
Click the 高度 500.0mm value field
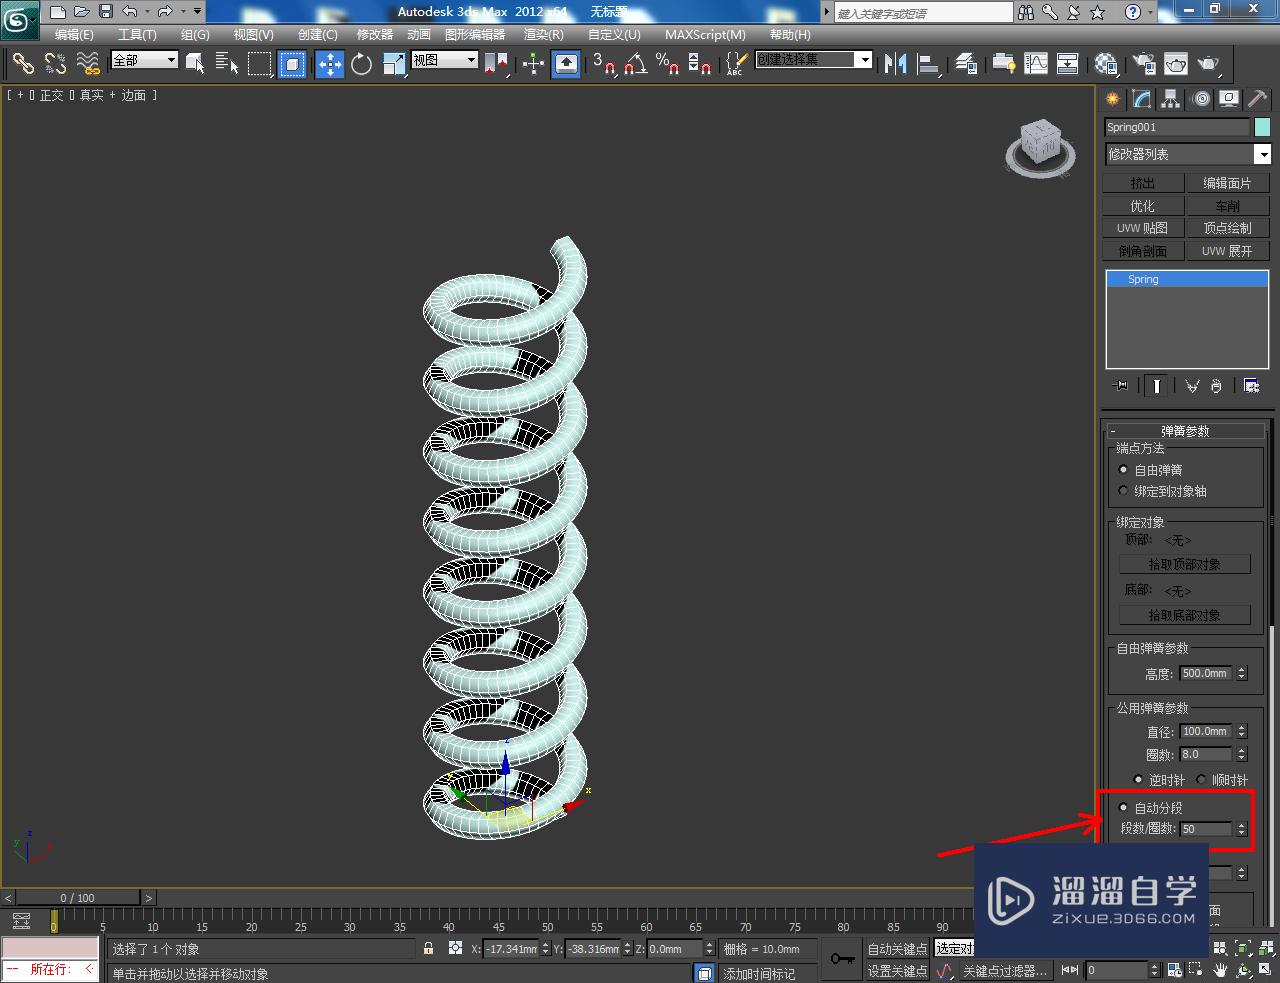pyautogui.click(x=1206, y=674)
